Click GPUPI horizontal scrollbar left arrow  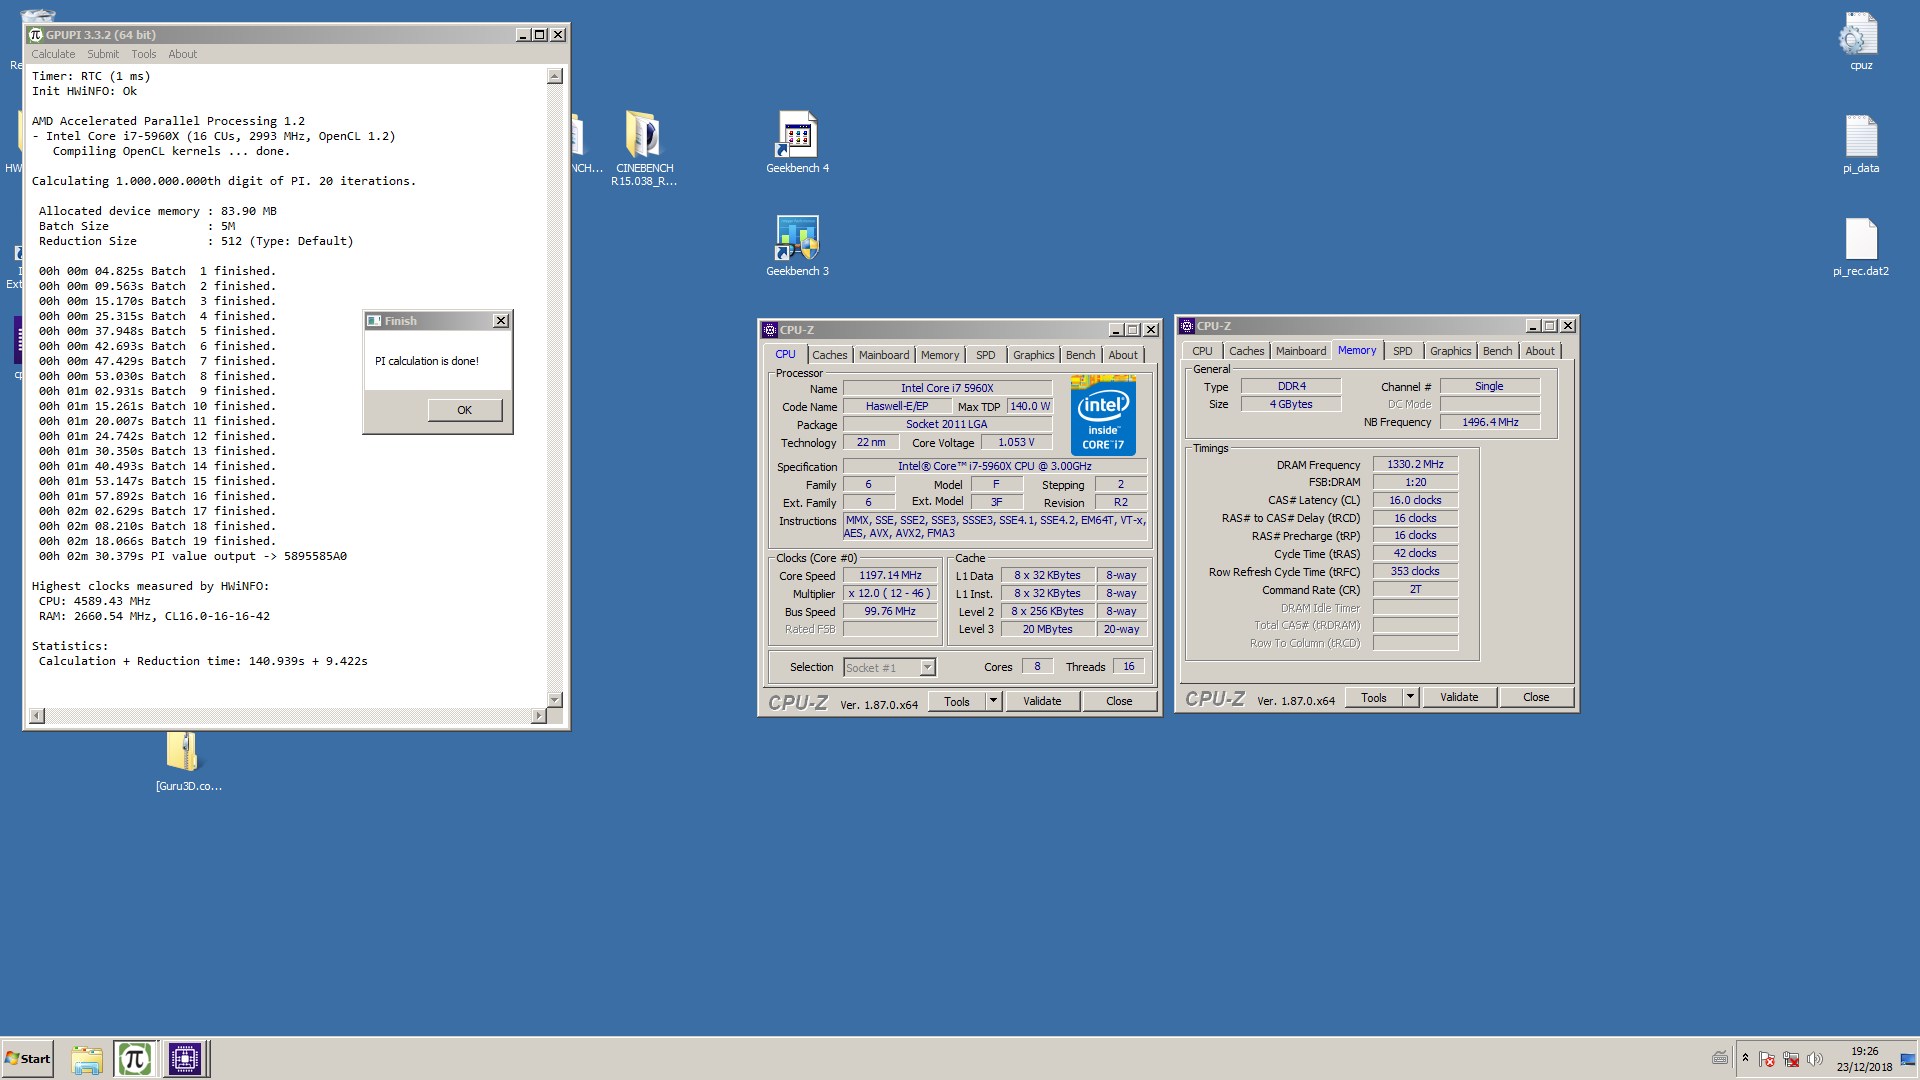click(37, 715)
